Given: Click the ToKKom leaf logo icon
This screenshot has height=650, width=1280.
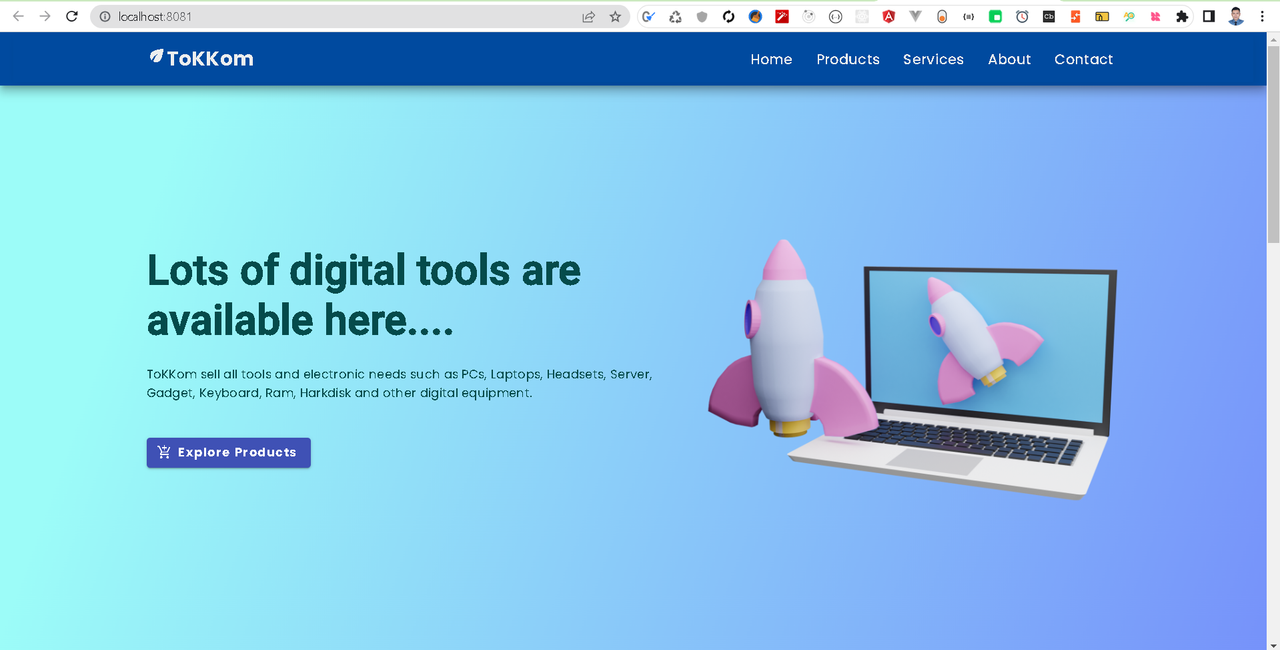Looking at the screenshot, I should click(156, 57).
